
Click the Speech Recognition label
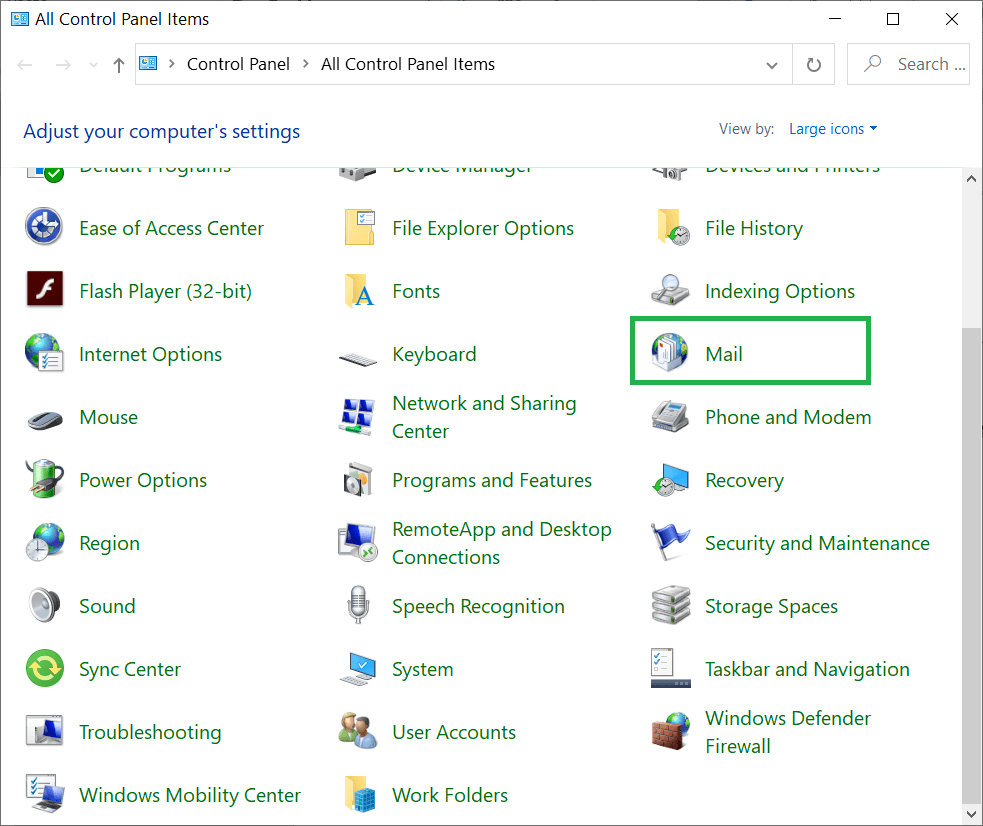tap(478, 607)
